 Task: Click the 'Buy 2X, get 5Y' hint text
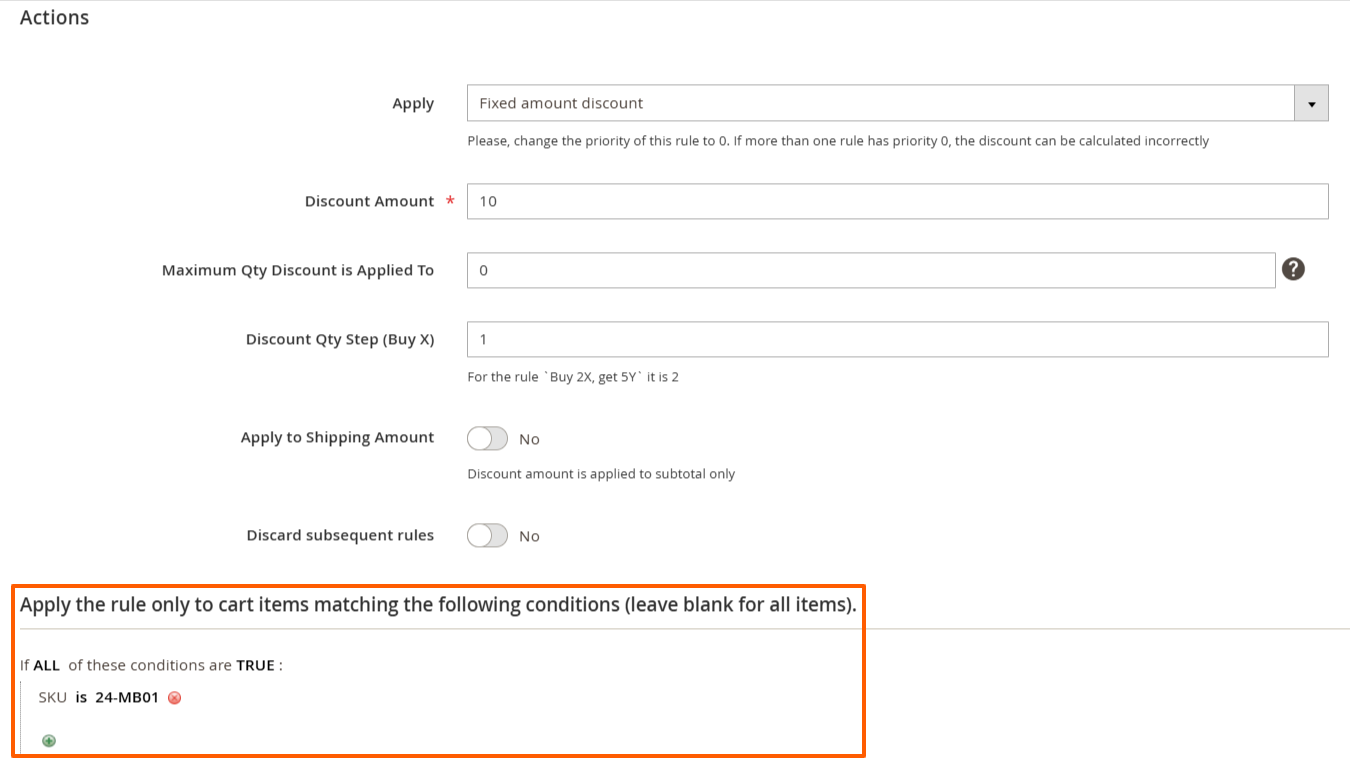(x=573, y=377)
